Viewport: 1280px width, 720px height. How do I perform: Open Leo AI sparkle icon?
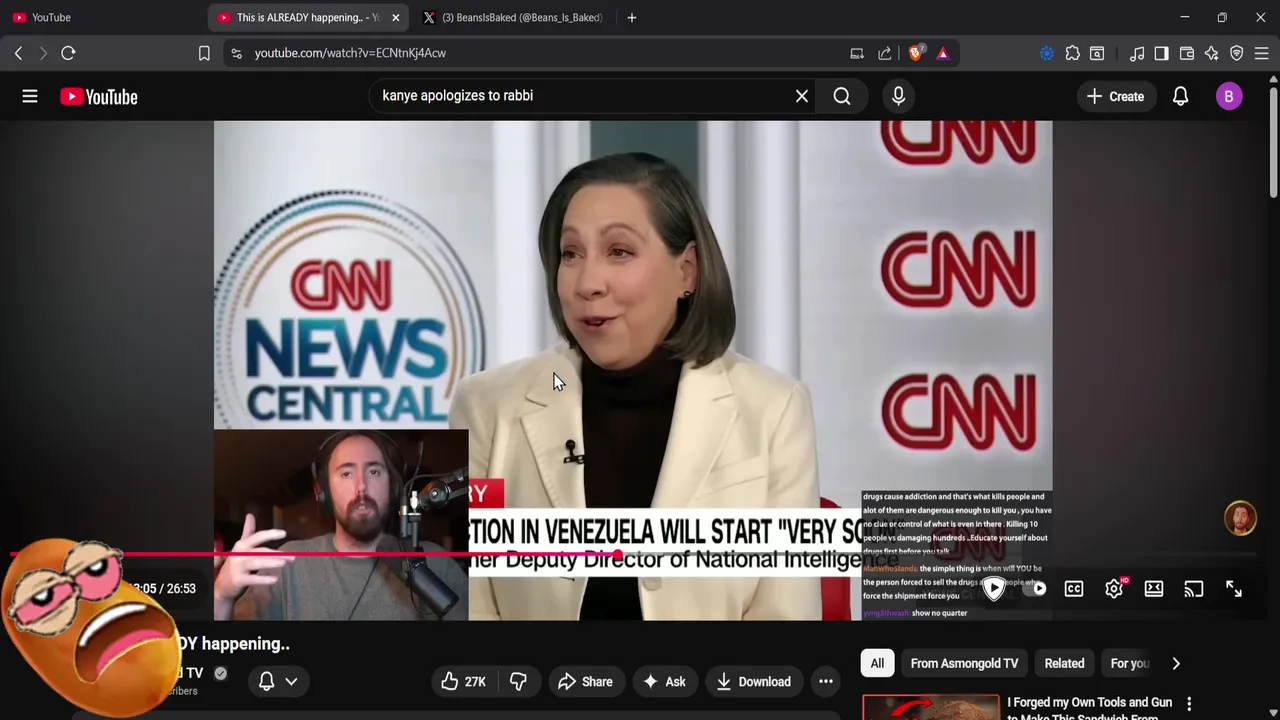[1212, 53]
